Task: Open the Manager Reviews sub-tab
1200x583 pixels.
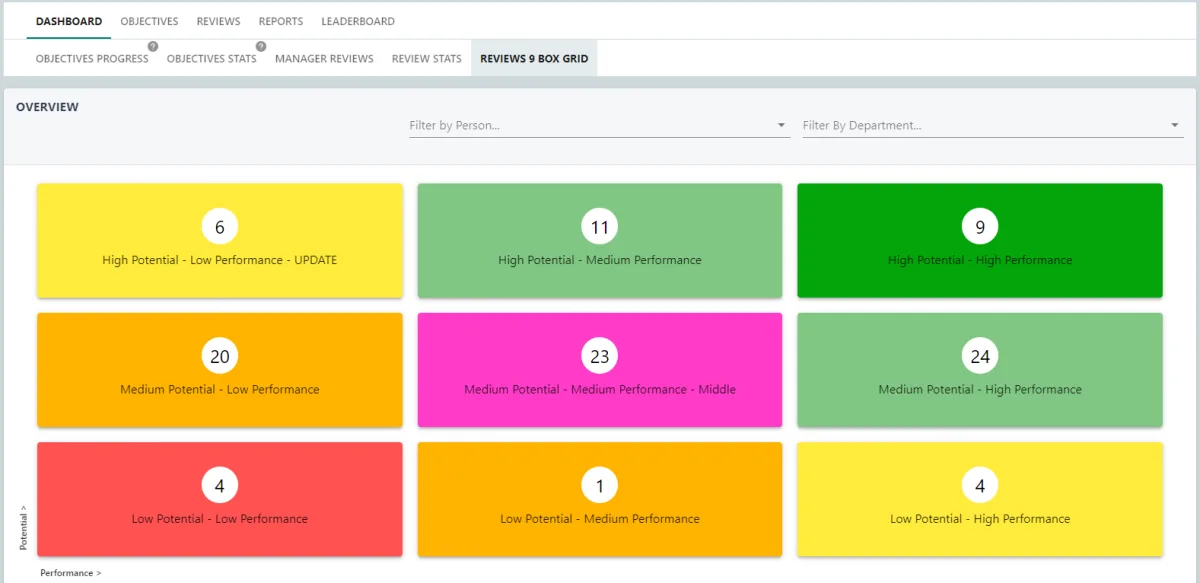Action: click(x=324, y=59)
